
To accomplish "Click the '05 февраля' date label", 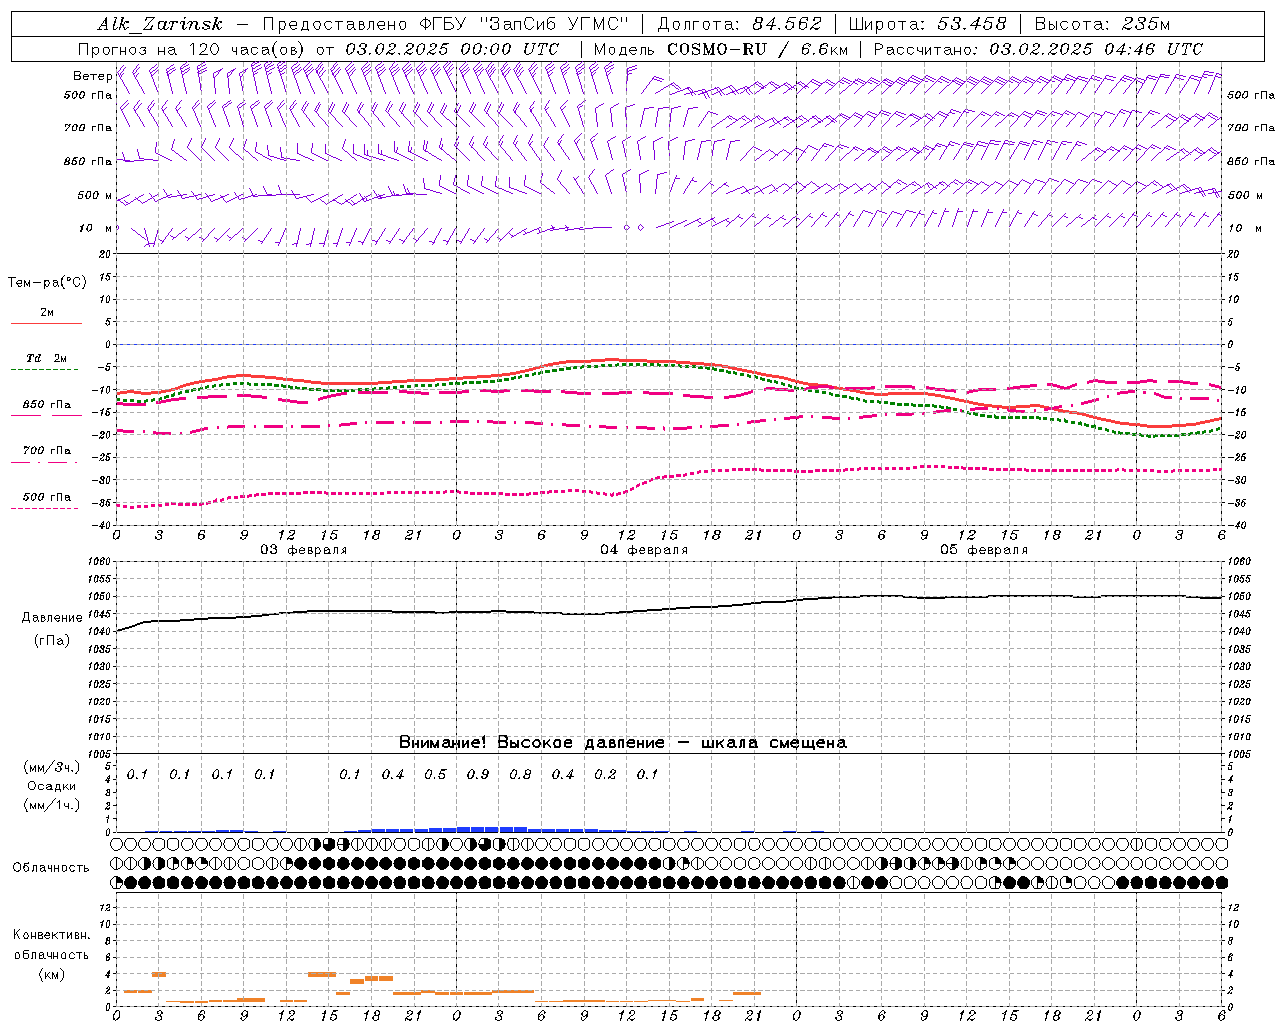I will click(x=984, y=550).
